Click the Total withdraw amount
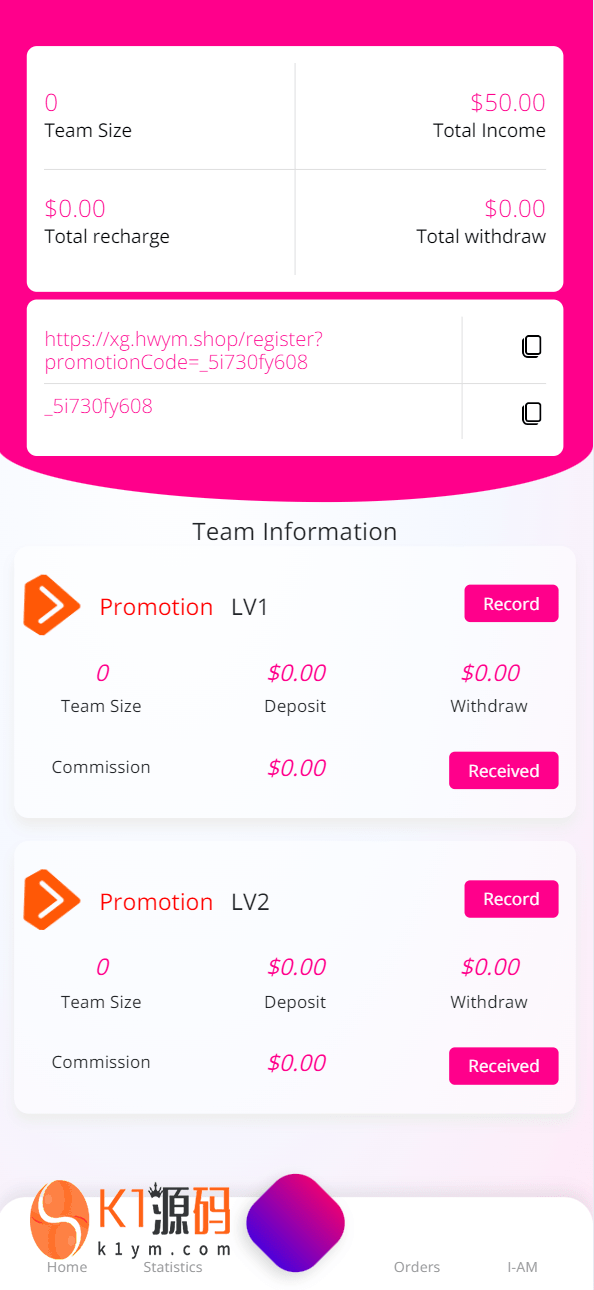Image resolution: width=594 pixels, height=1290 pixels. click(x=515, y=208)
